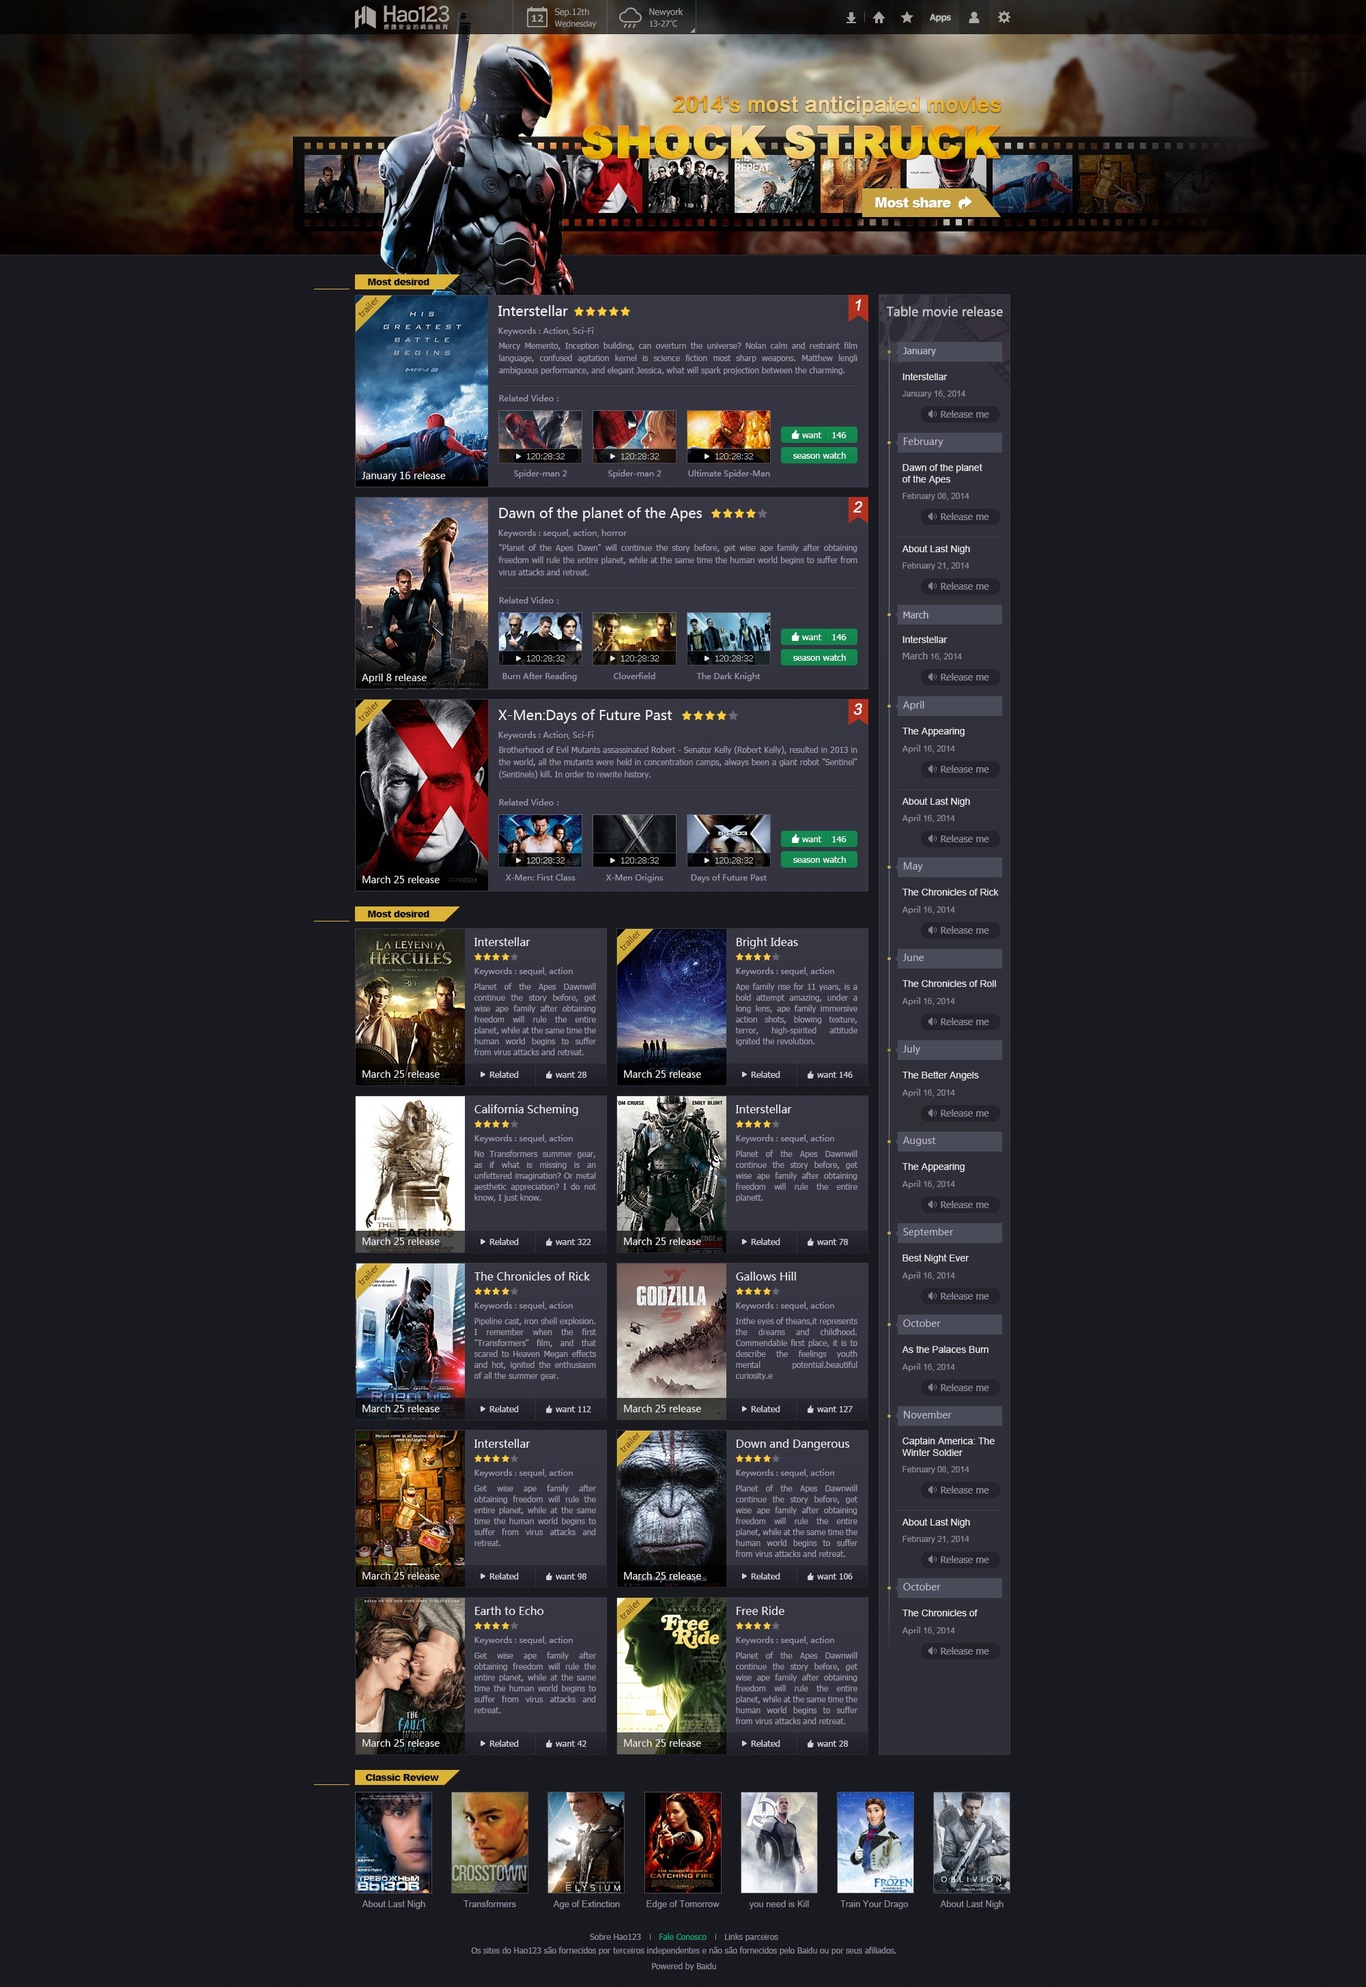
Task: Click Release me under Best Night Ever
Action: (960, 1296)
